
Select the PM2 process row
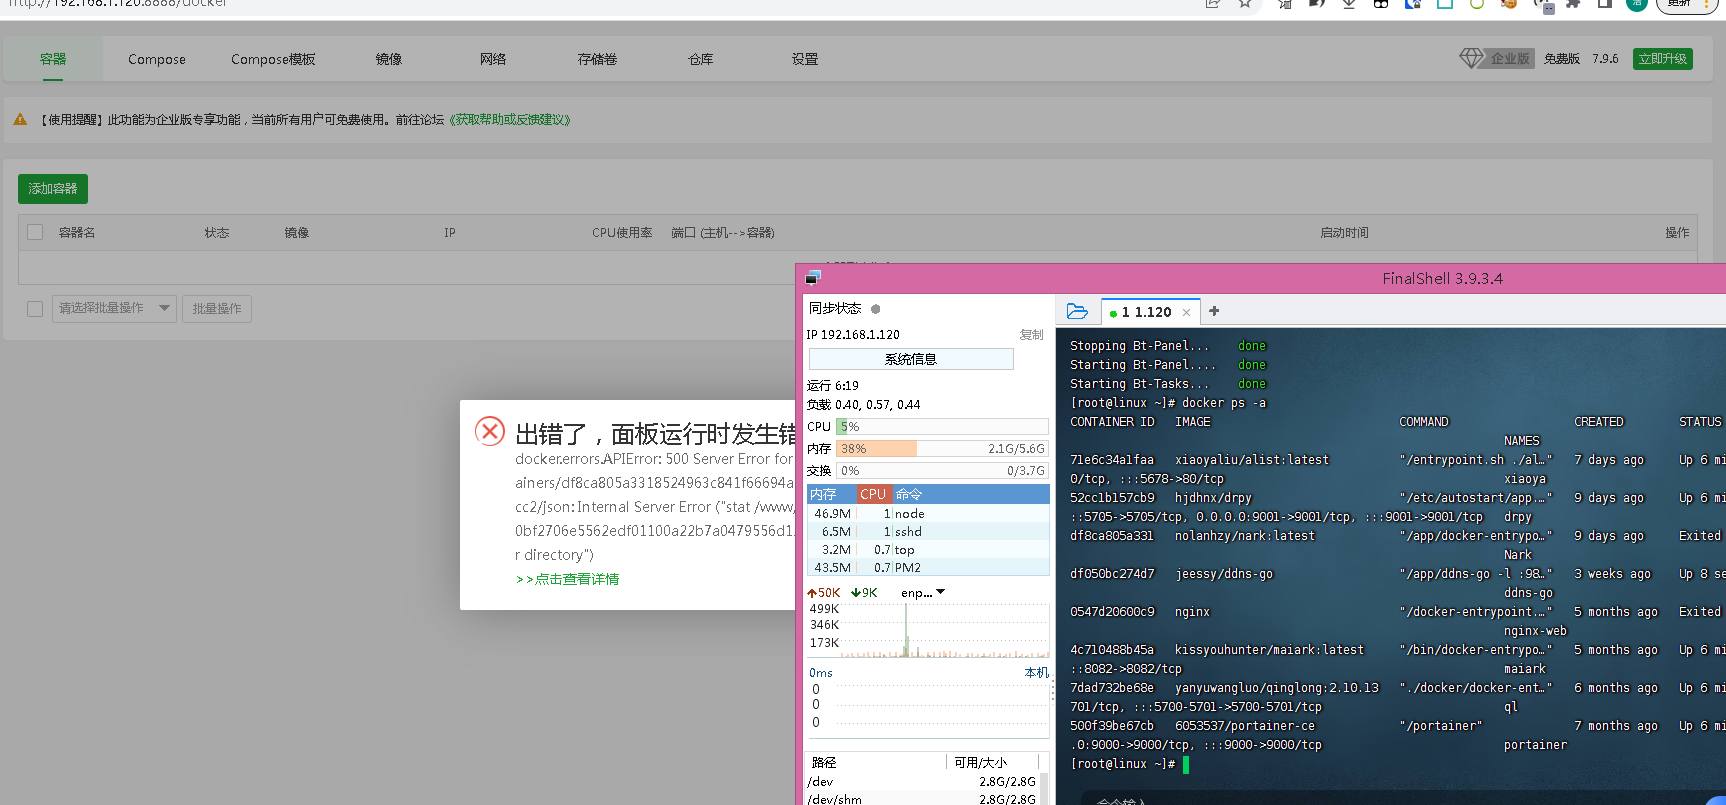click(928, 567)
